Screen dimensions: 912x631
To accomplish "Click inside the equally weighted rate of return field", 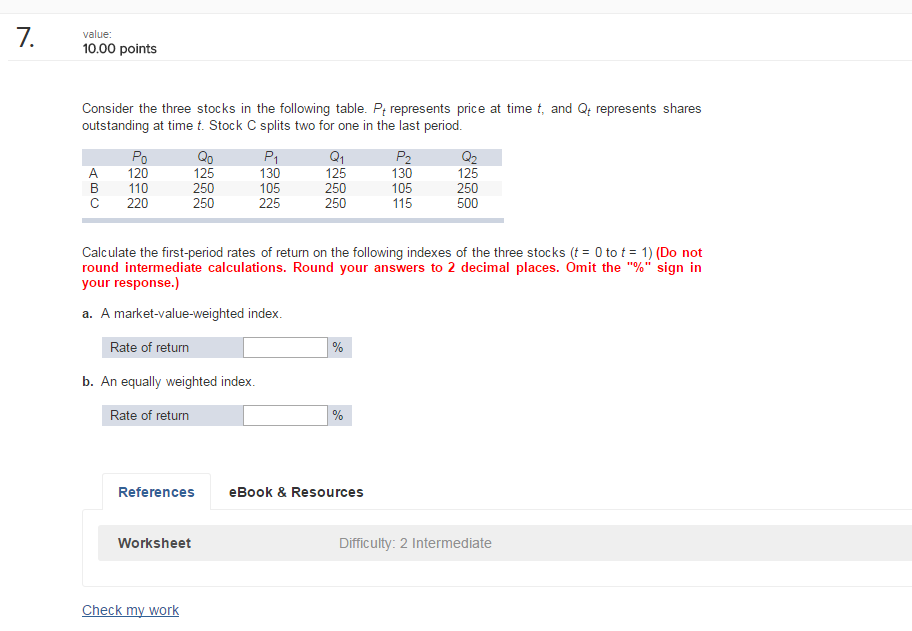I will tap(285, 415).
